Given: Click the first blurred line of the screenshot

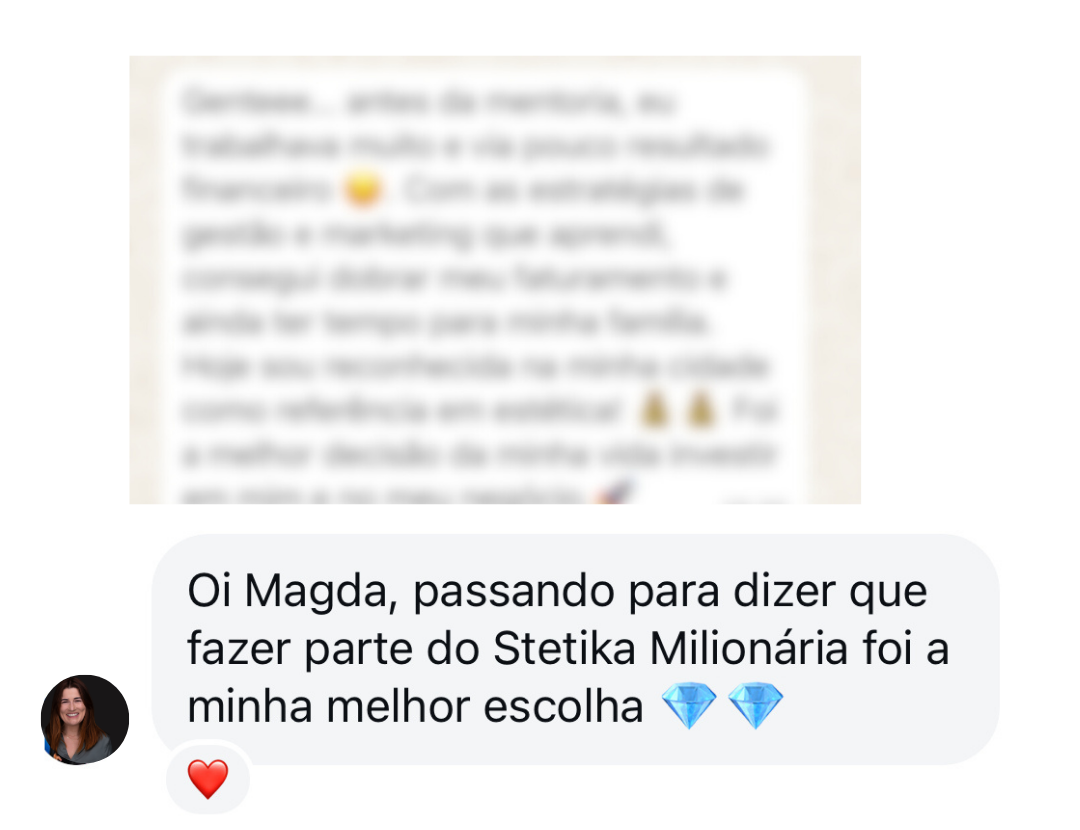Looking at the screenshot, I should tap(427, 102).
